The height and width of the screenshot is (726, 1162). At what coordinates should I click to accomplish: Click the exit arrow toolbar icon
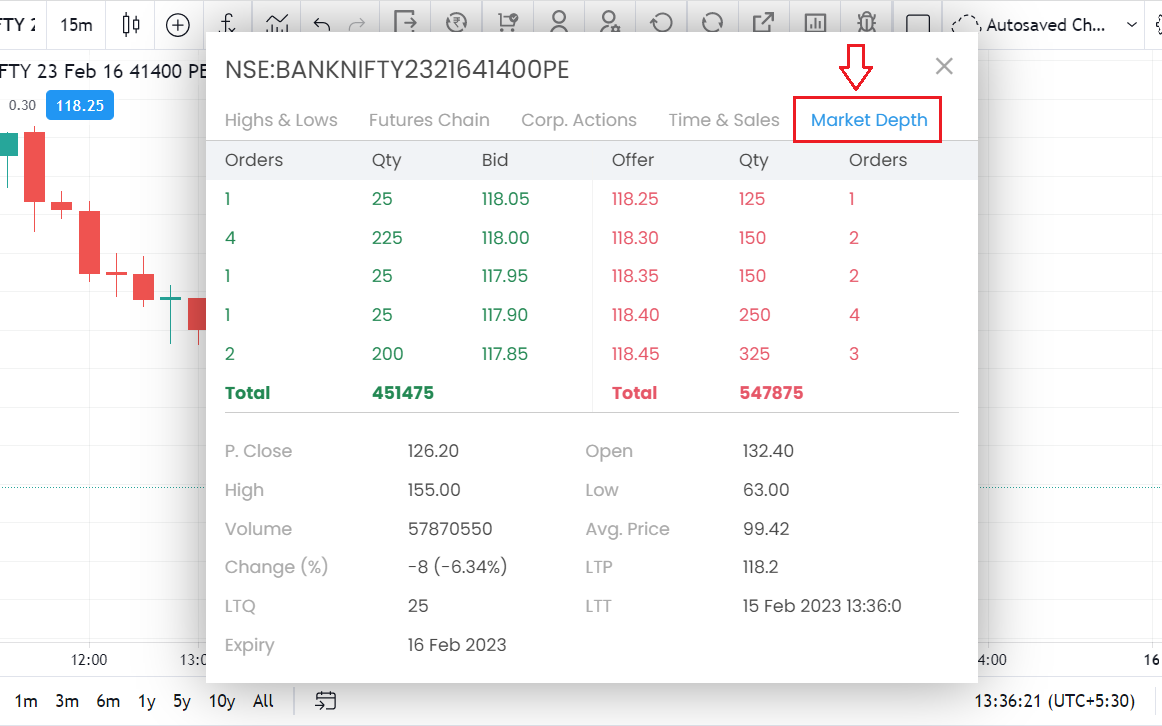pyautogui.click(x=405, y=22)
